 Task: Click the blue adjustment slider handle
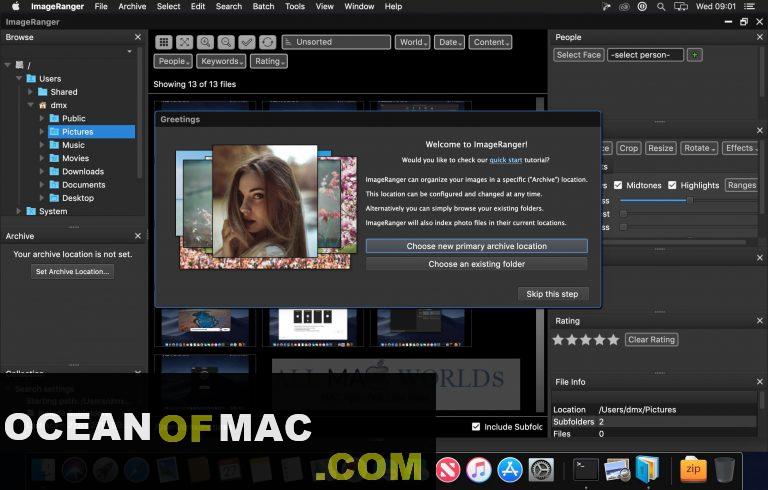point(690,200)
